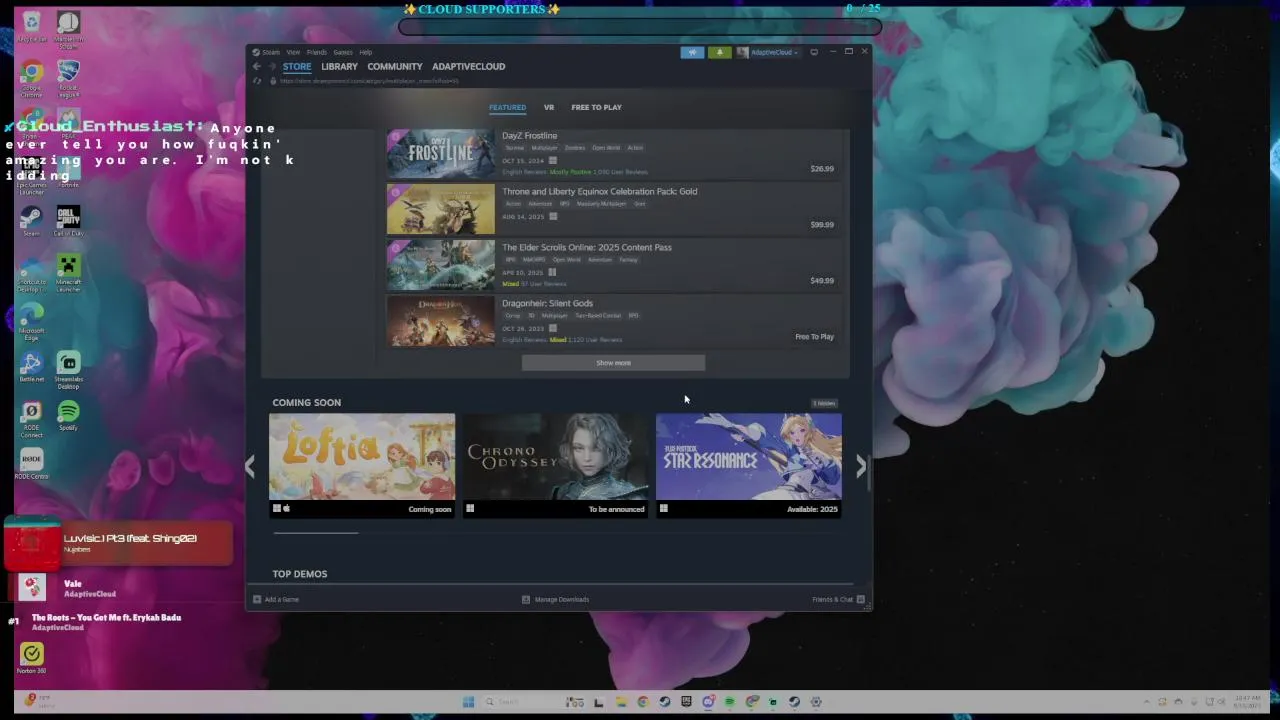Click Add a Game at bottom

tap(276, 600)
